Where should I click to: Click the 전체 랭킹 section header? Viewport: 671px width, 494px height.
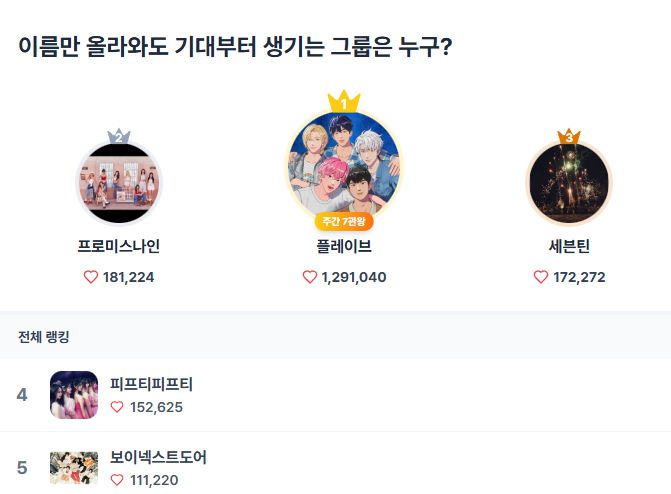pyautogui.click(x=43, y=337)
